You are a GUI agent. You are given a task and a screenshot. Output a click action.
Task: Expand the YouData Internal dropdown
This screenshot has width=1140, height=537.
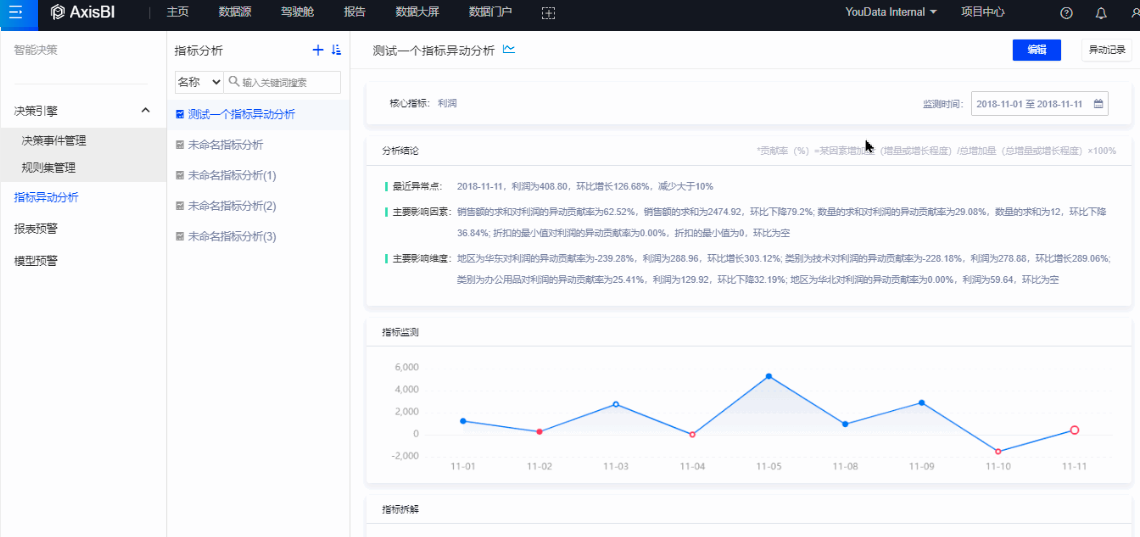(890, 12)
